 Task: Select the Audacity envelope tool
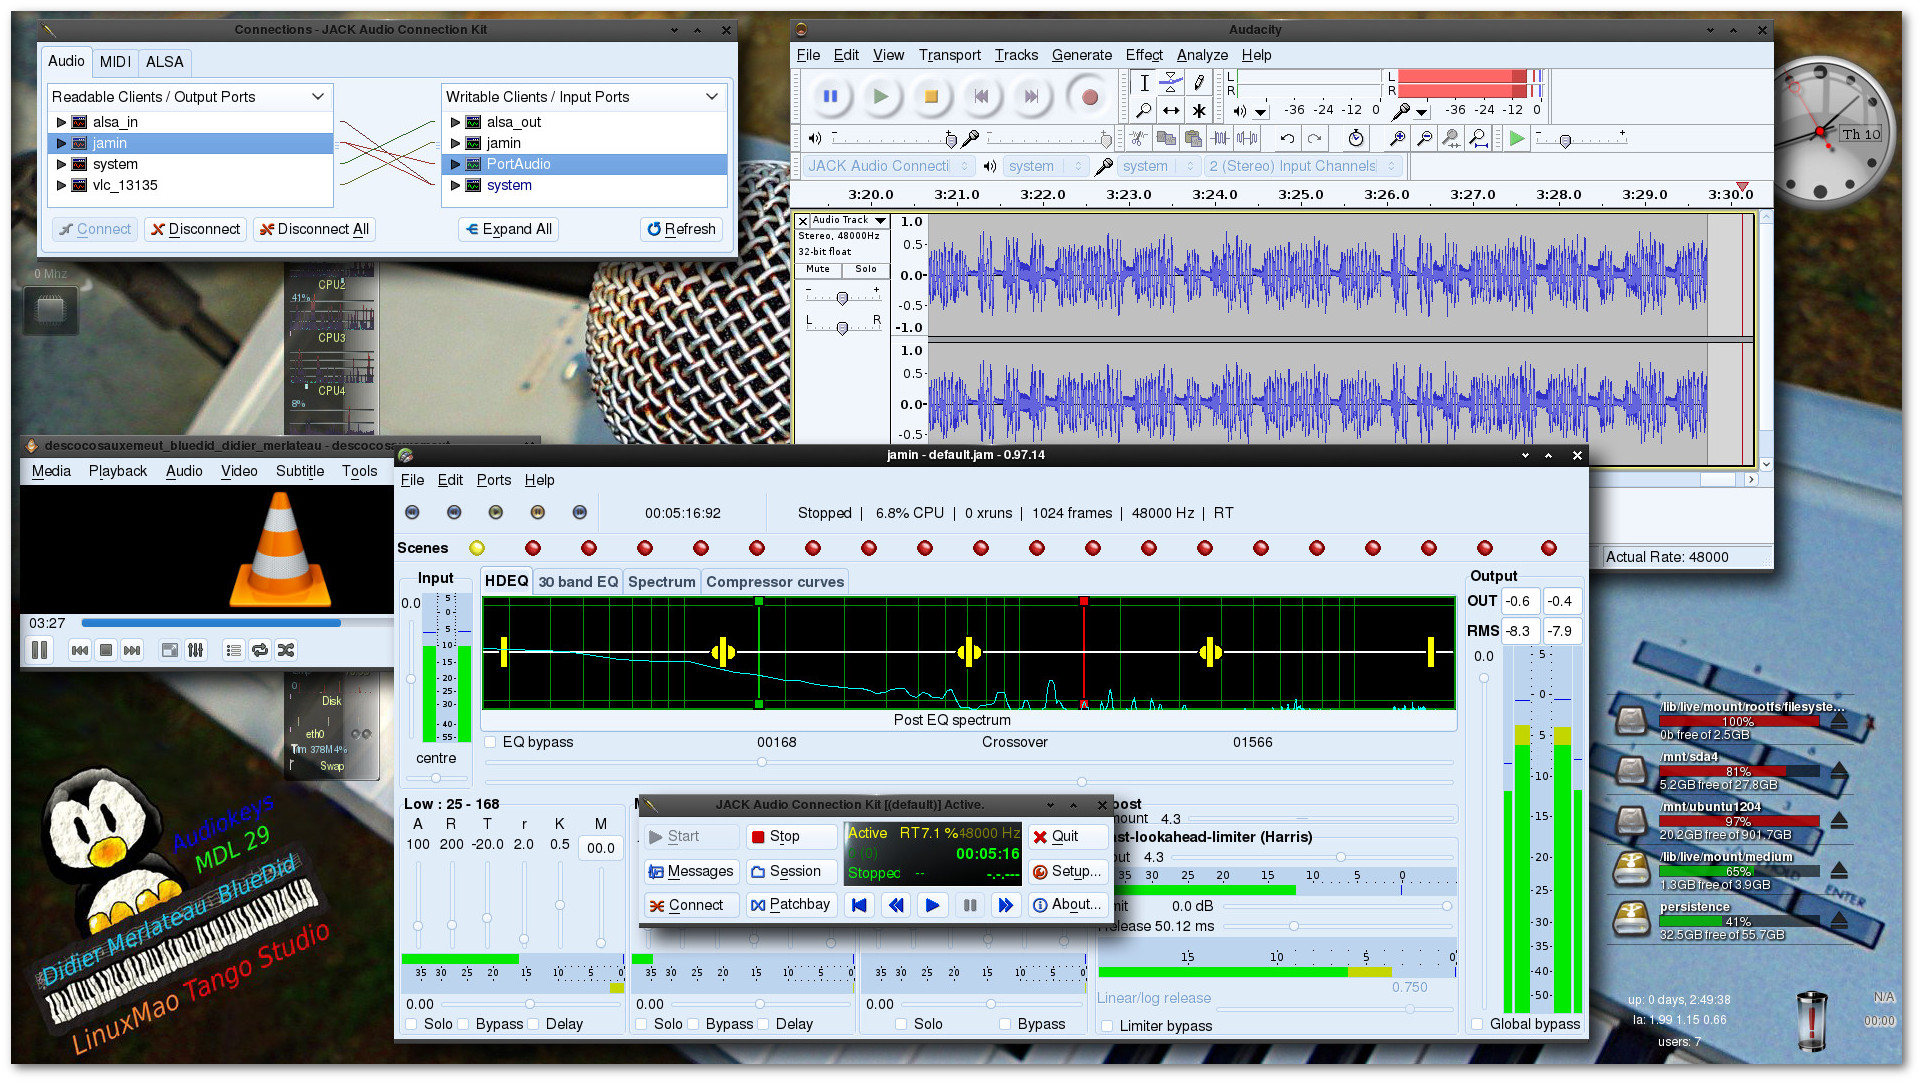(1171, 83)
